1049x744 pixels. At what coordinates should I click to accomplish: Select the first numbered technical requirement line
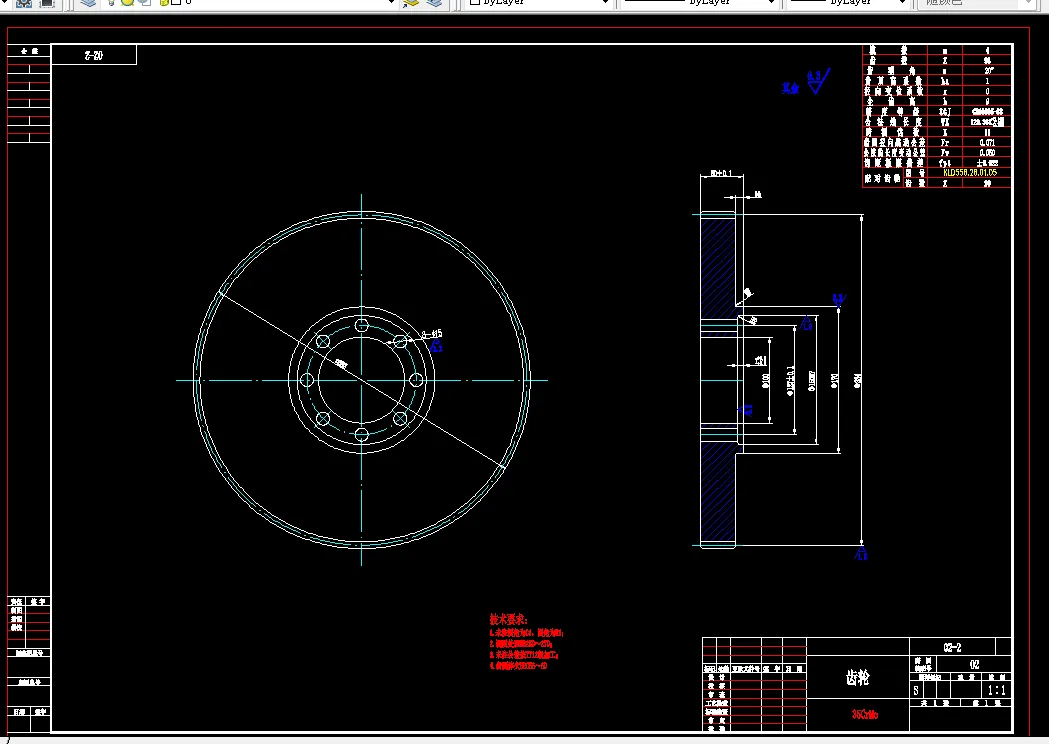pyautogui.click(x=527, y=632)
